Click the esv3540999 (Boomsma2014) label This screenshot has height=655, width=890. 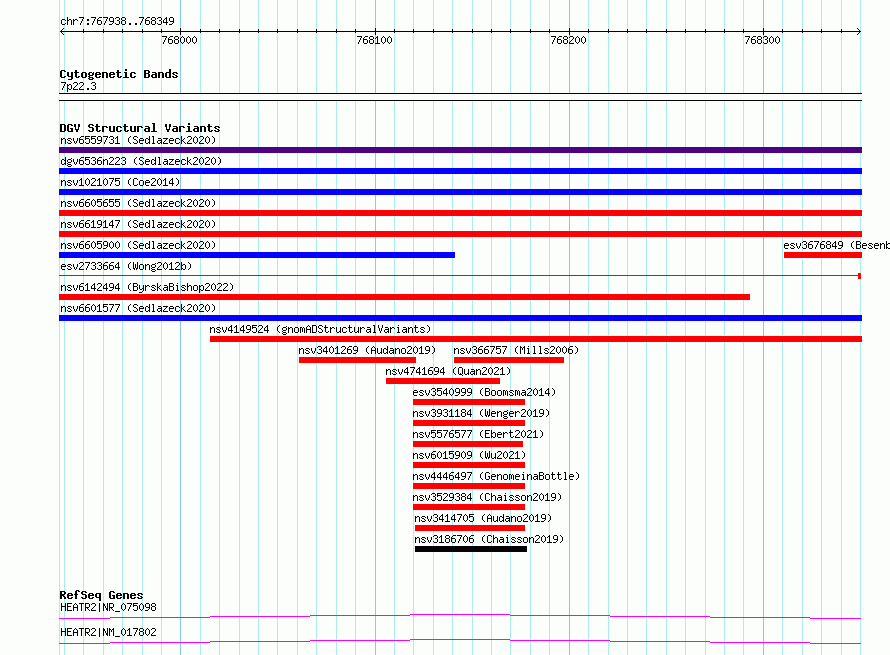click(484, 392)
